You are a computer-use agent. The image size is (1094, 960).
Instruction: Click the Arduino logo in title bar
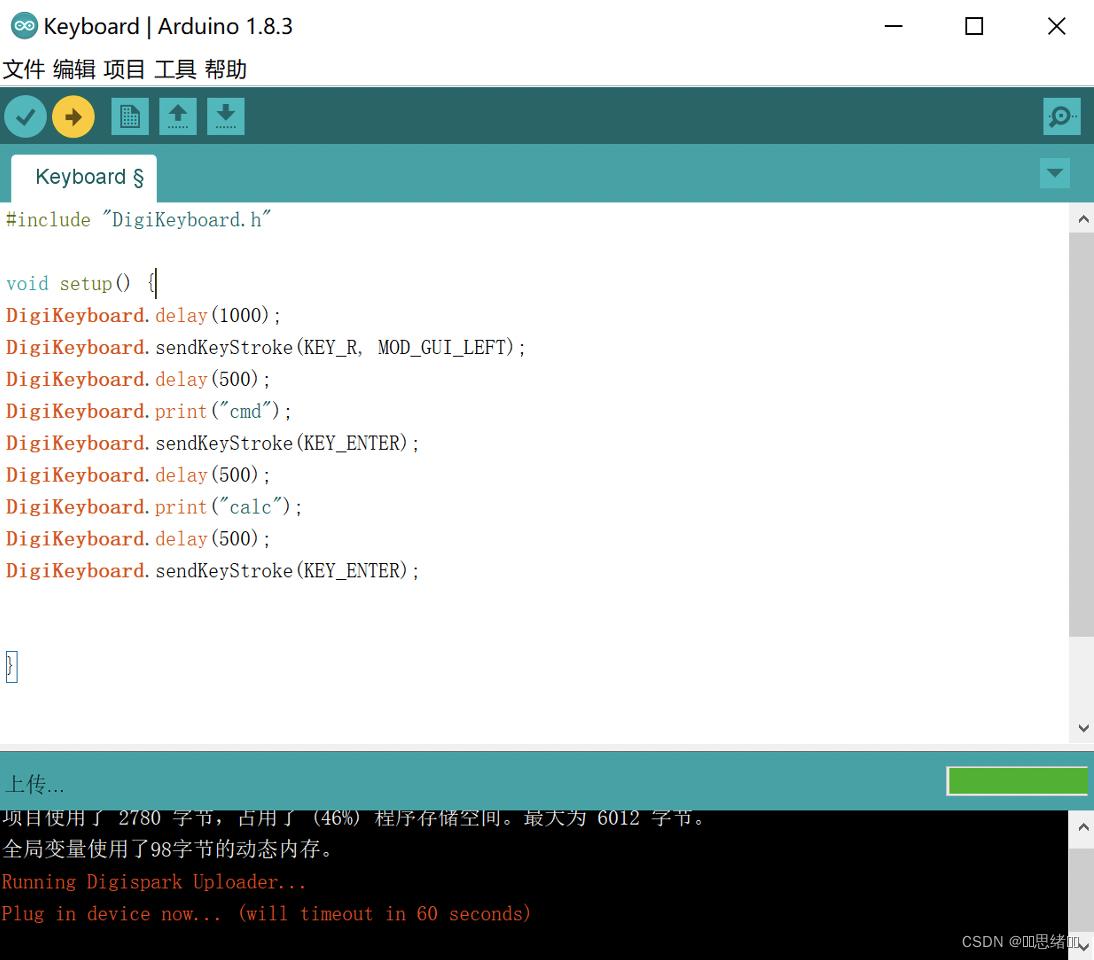click(24, 26)
